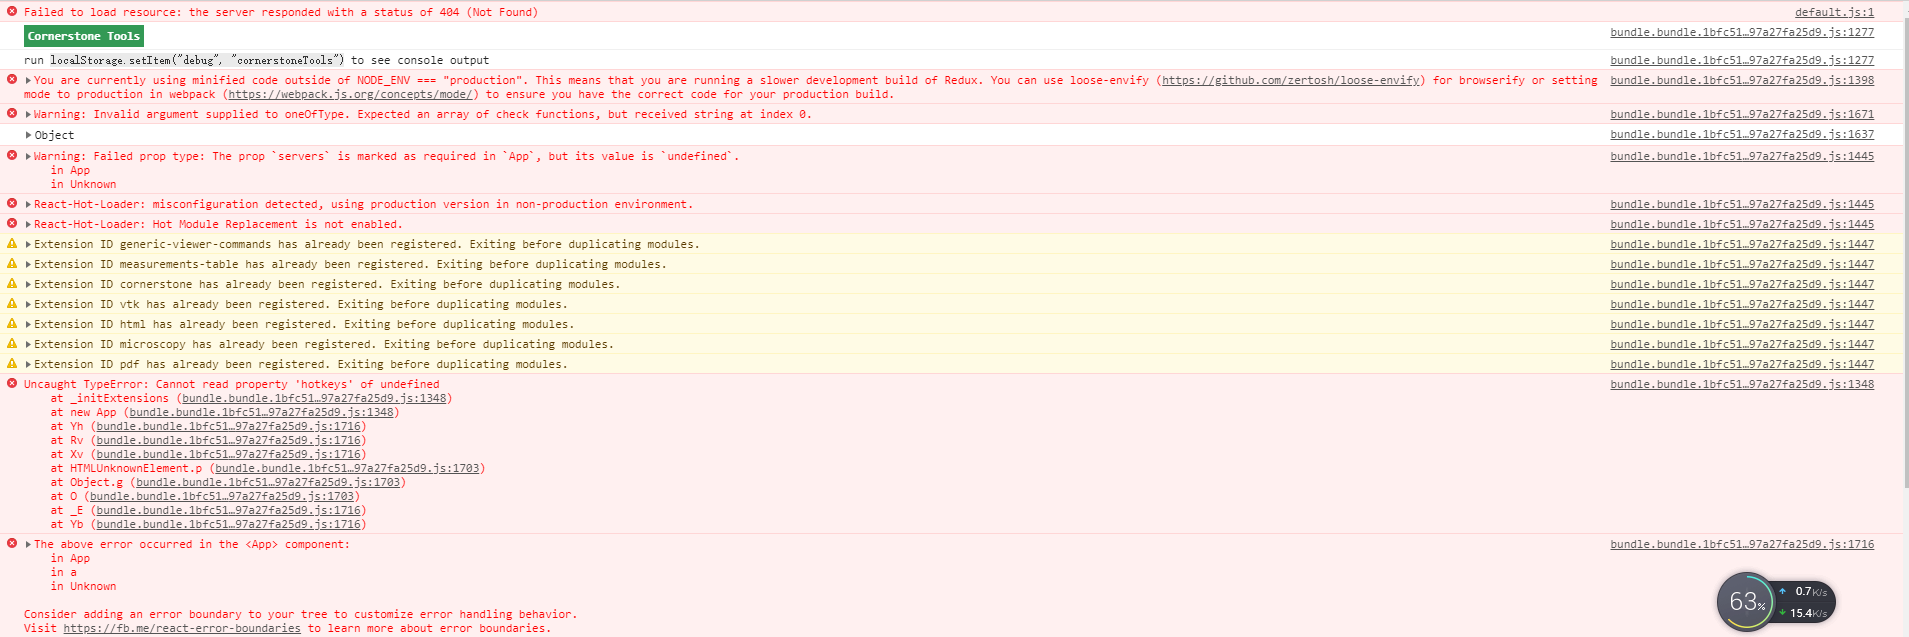Expand the generic-viewer-commands extension warning

(28, 244)
